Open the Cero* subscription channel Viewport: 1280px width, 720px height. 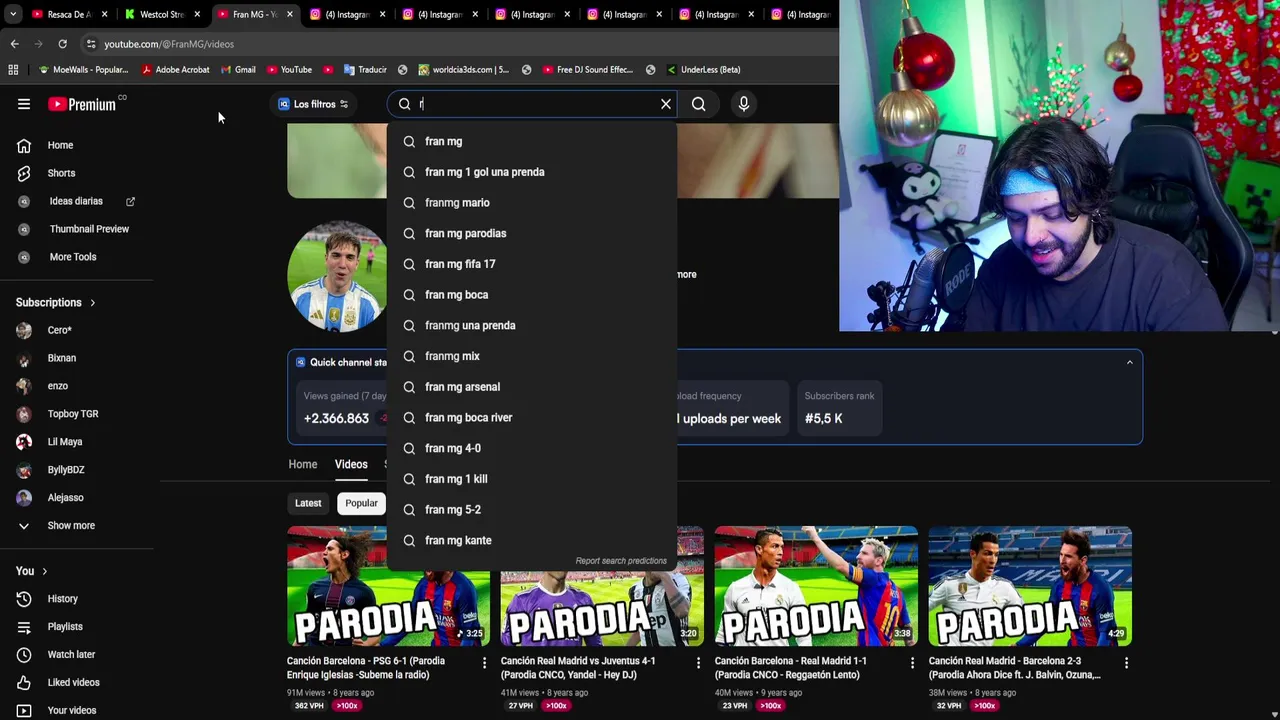(59, 330)
